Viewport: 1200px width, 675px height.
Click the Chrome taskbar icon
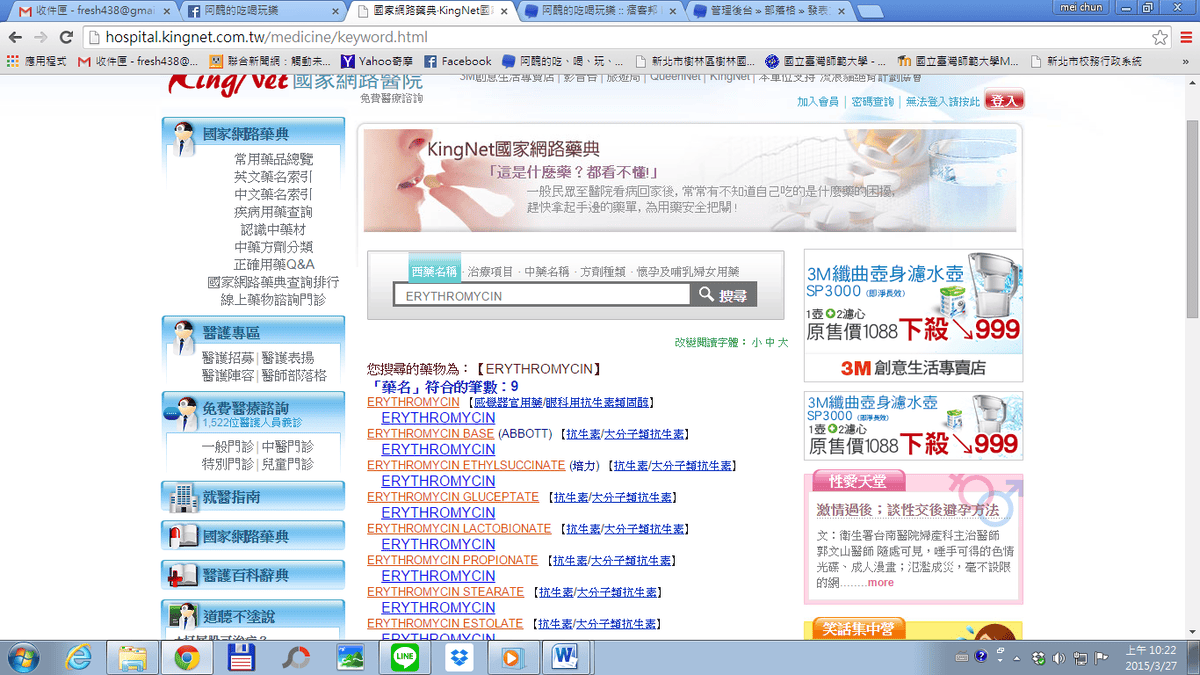187,657
